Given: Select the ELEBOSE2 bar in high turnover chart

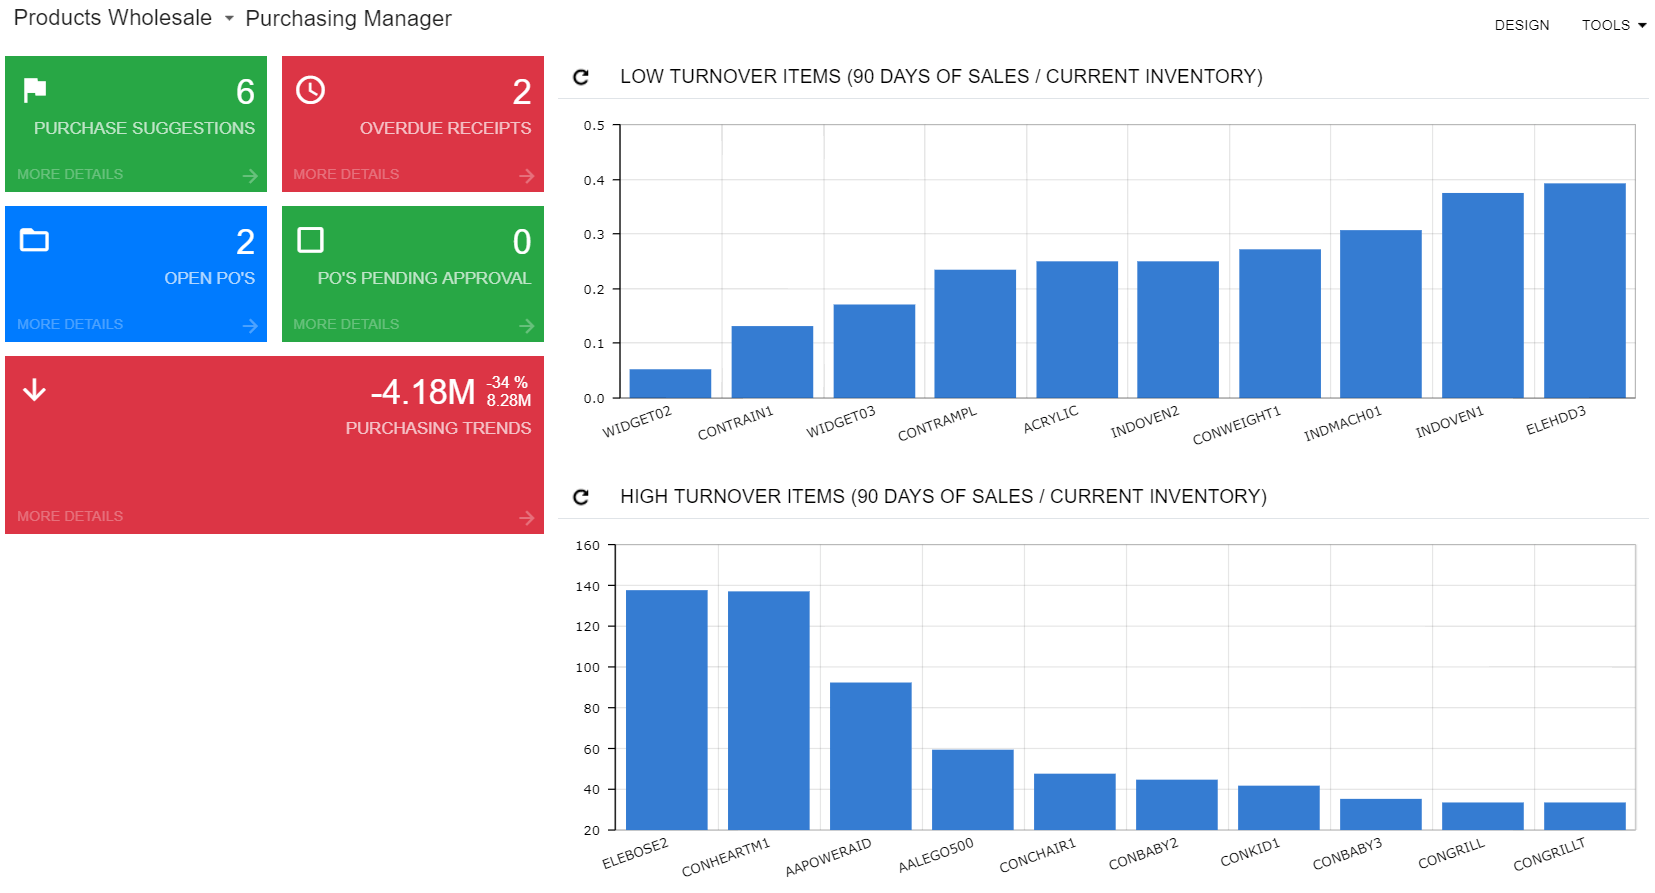Looking at the screenshot, I should tap(666, 709).
